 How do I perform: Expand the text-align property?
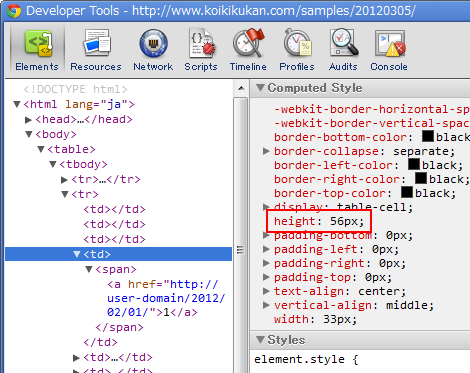tap(266, 291)
